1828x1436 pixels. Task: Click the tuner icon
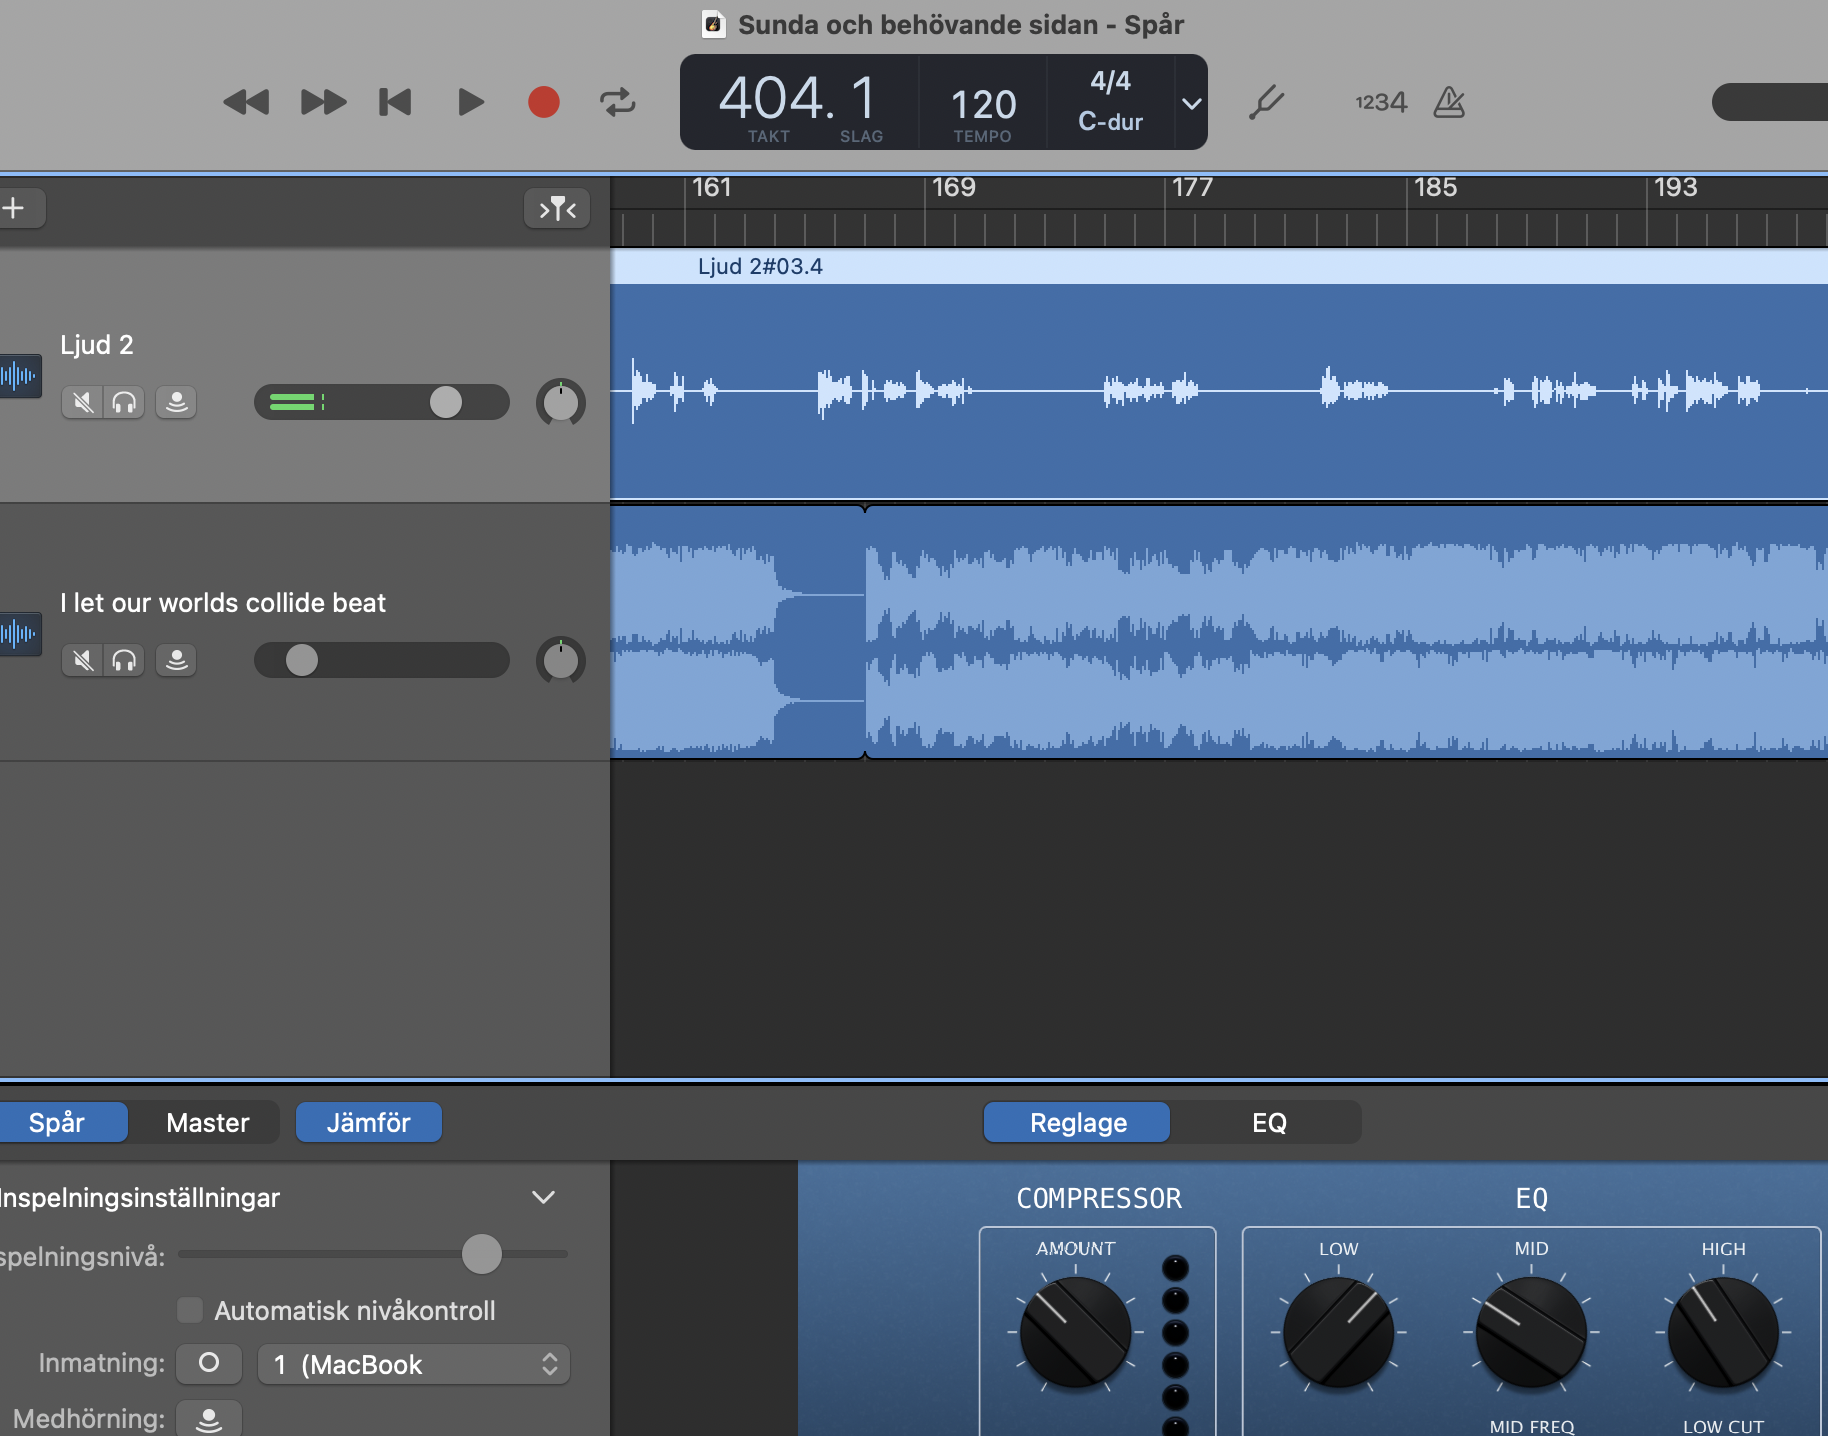click(1266, 102)
